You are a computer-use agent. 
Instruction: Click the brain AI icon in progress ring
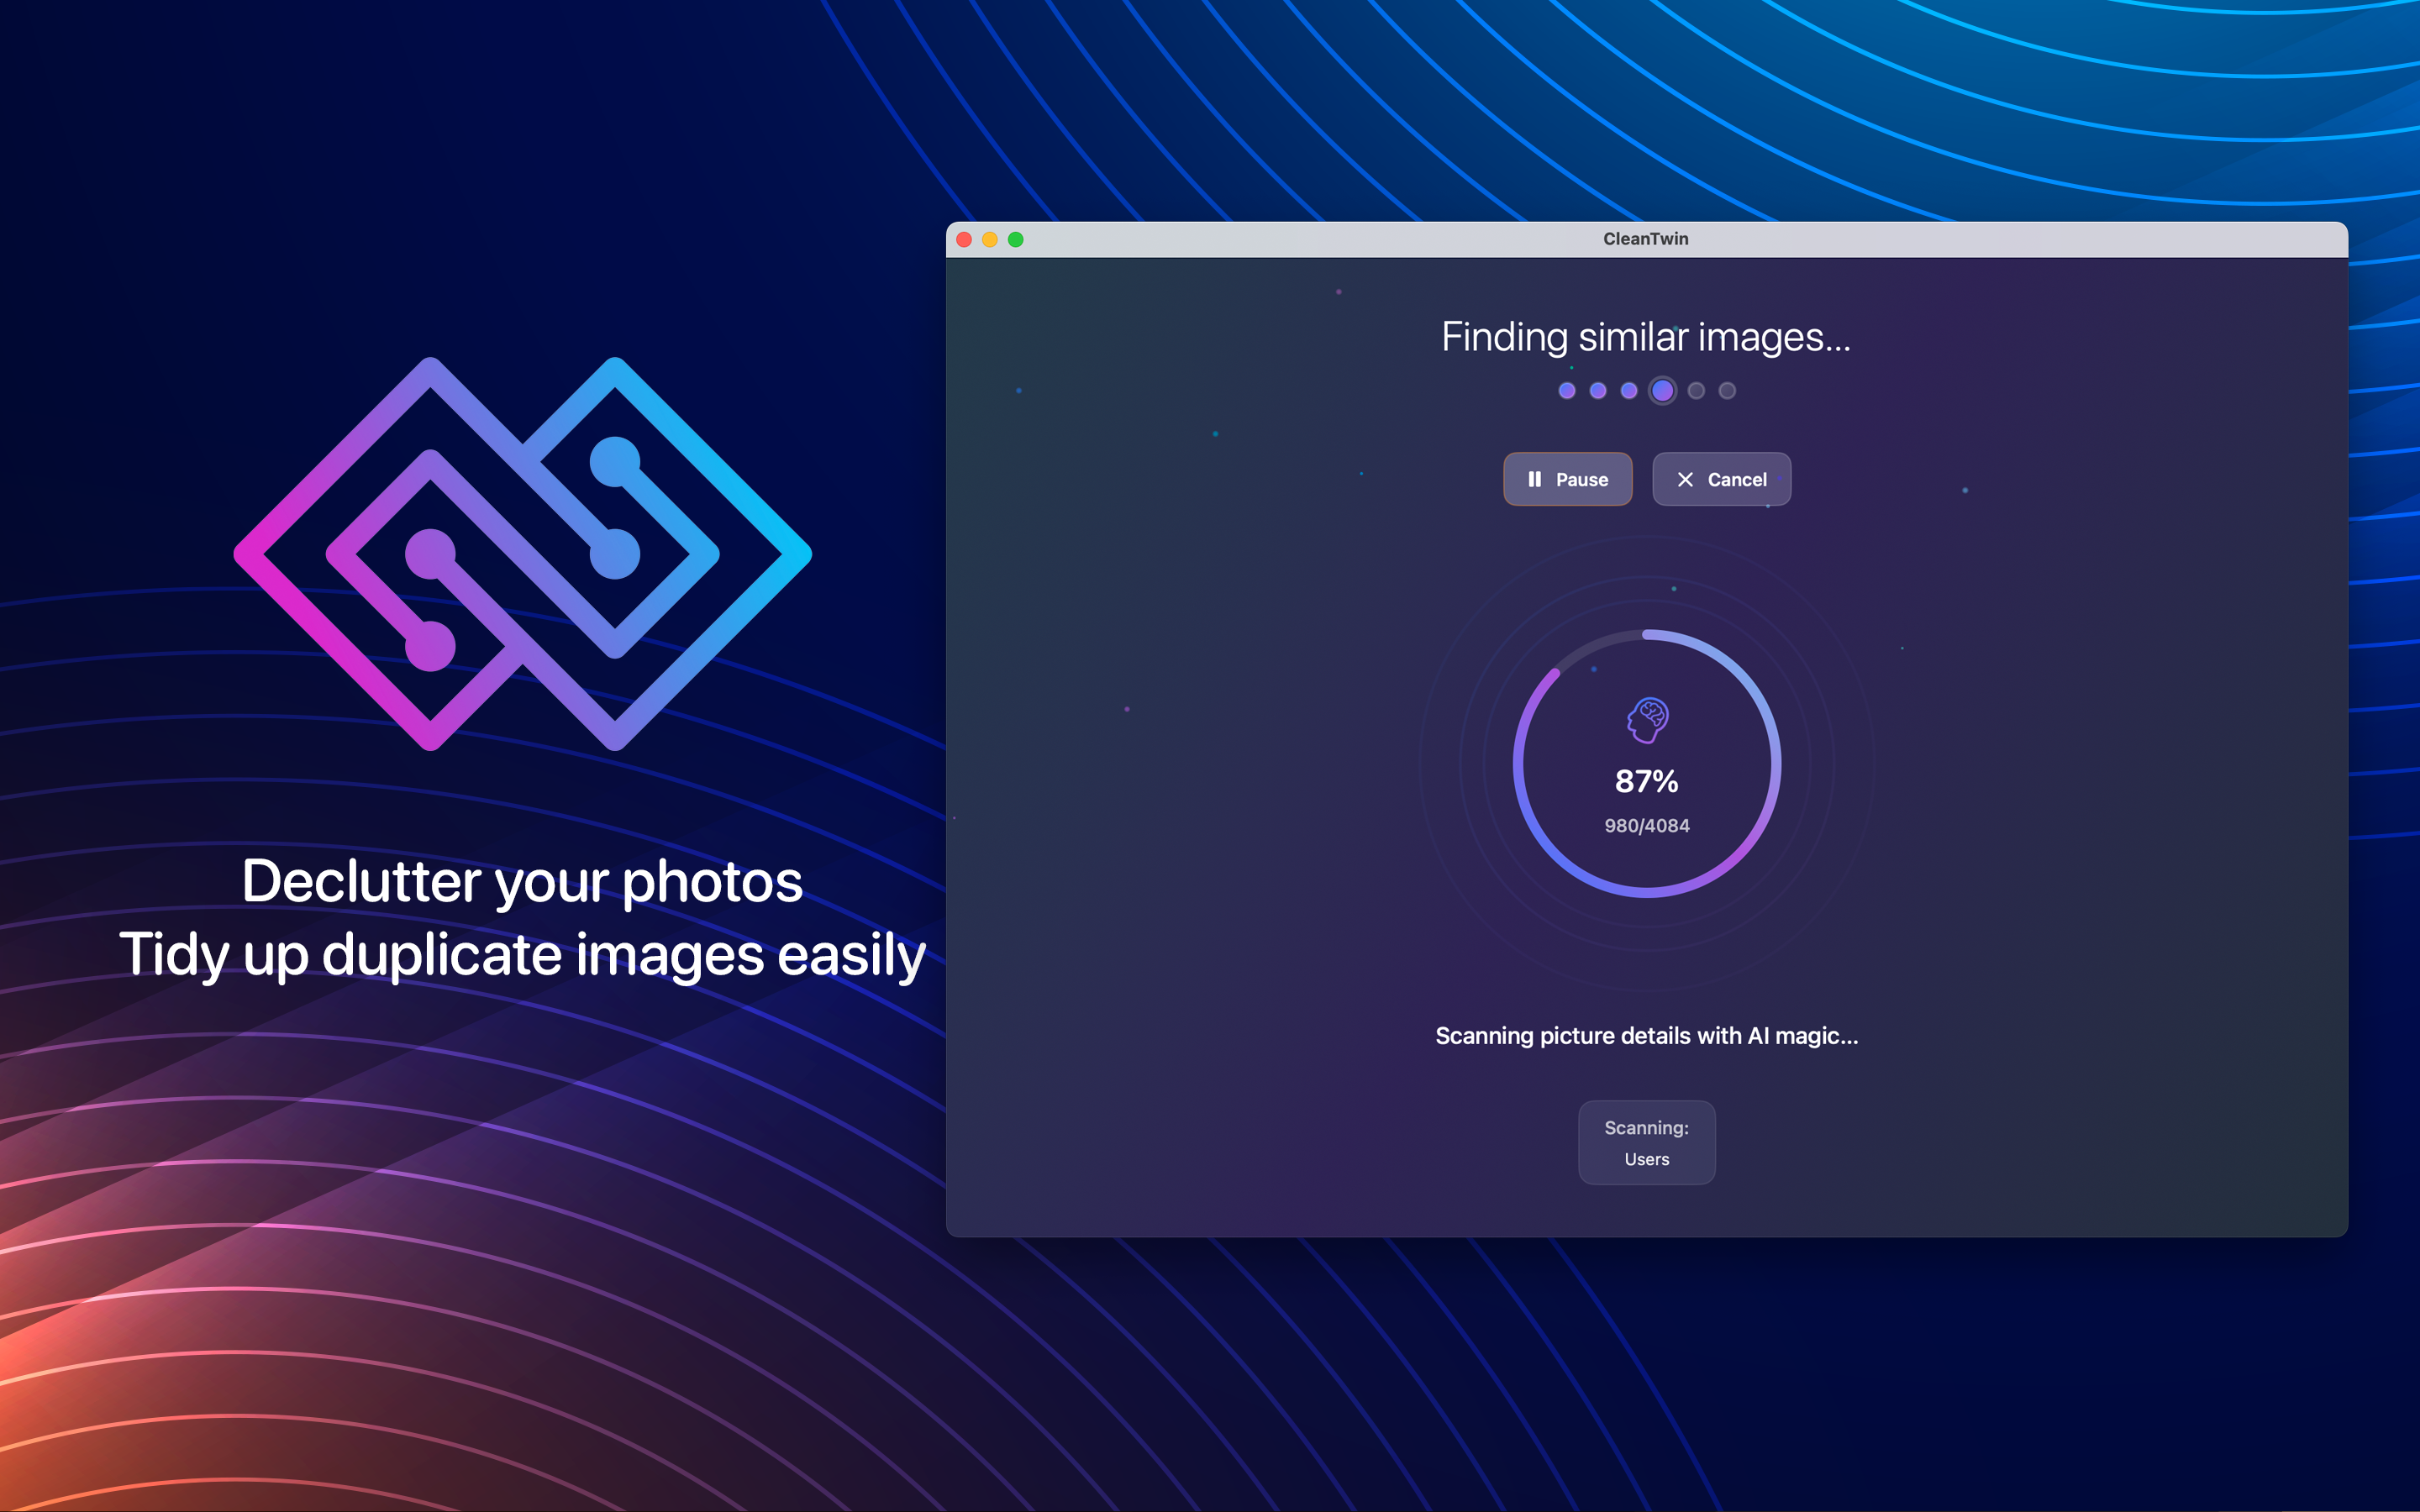pos(1647,720)
